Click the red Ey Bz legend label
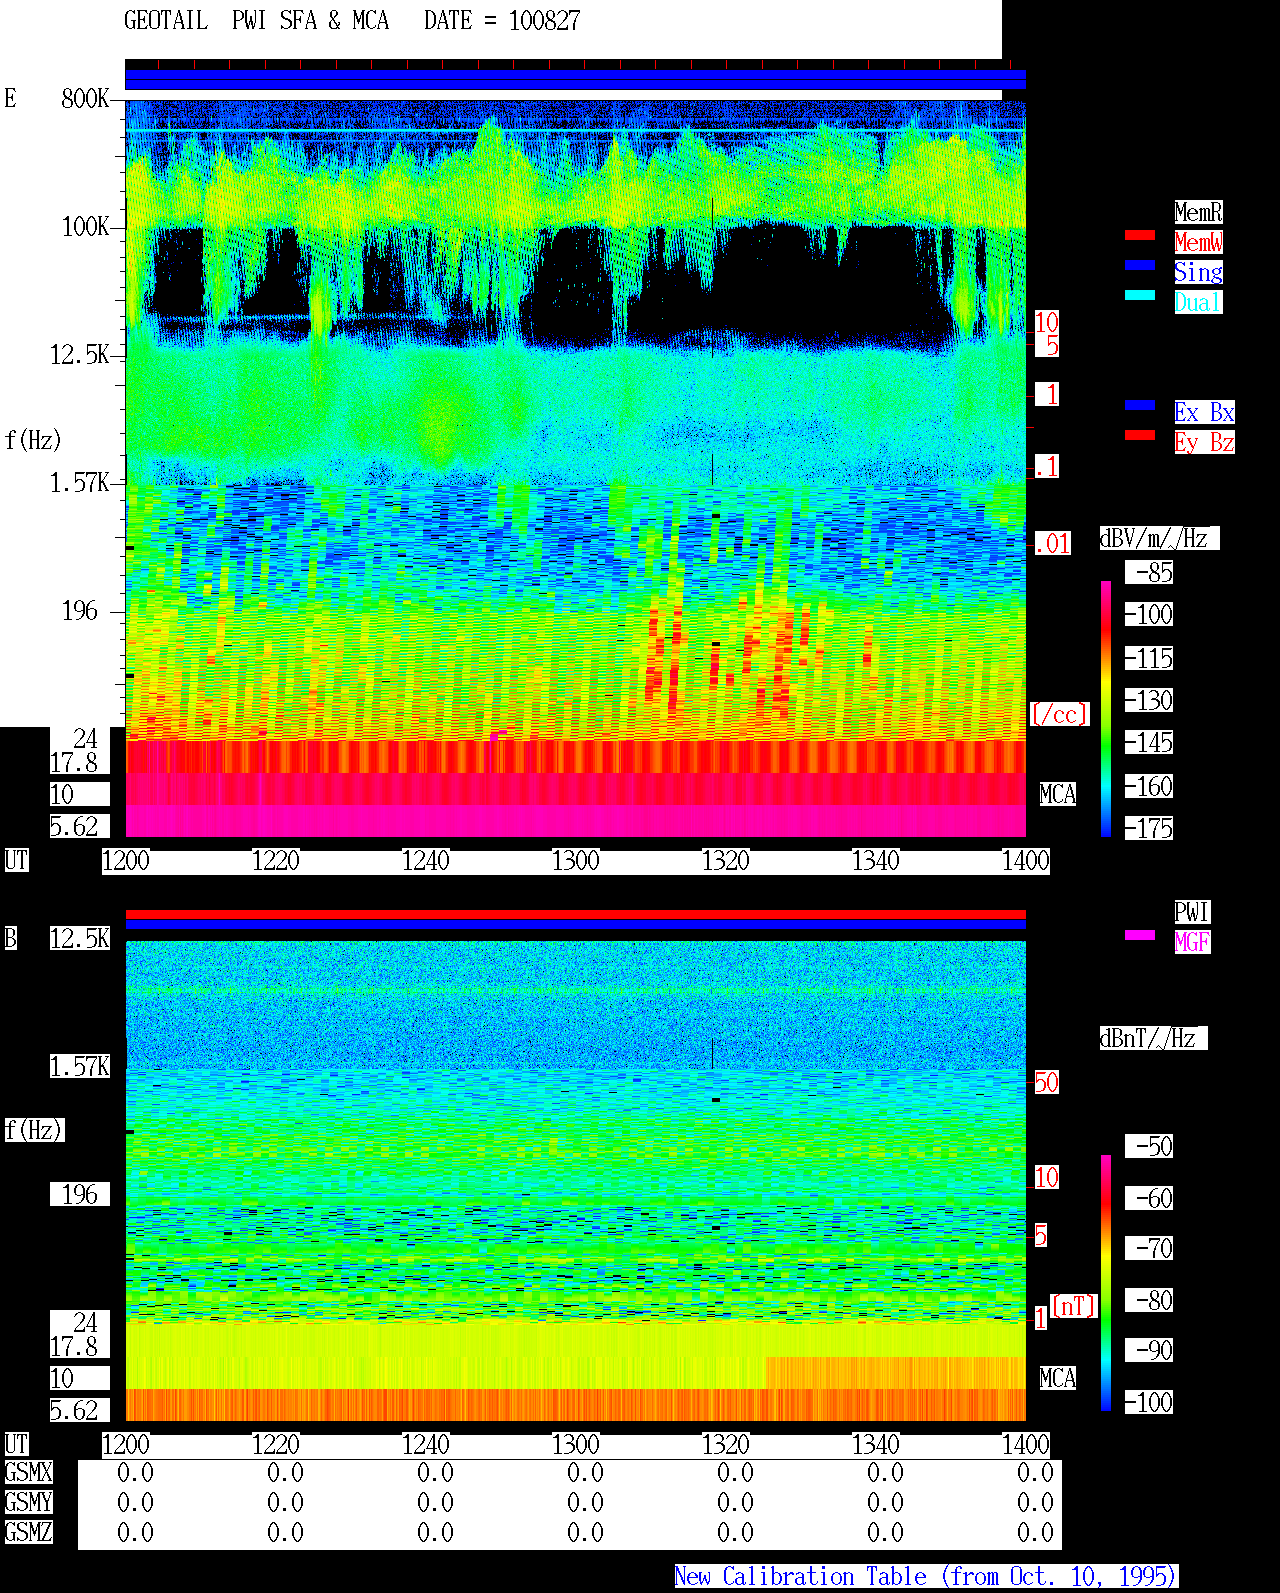This screenshot has height=1593, width=1280. [1204, 442]
